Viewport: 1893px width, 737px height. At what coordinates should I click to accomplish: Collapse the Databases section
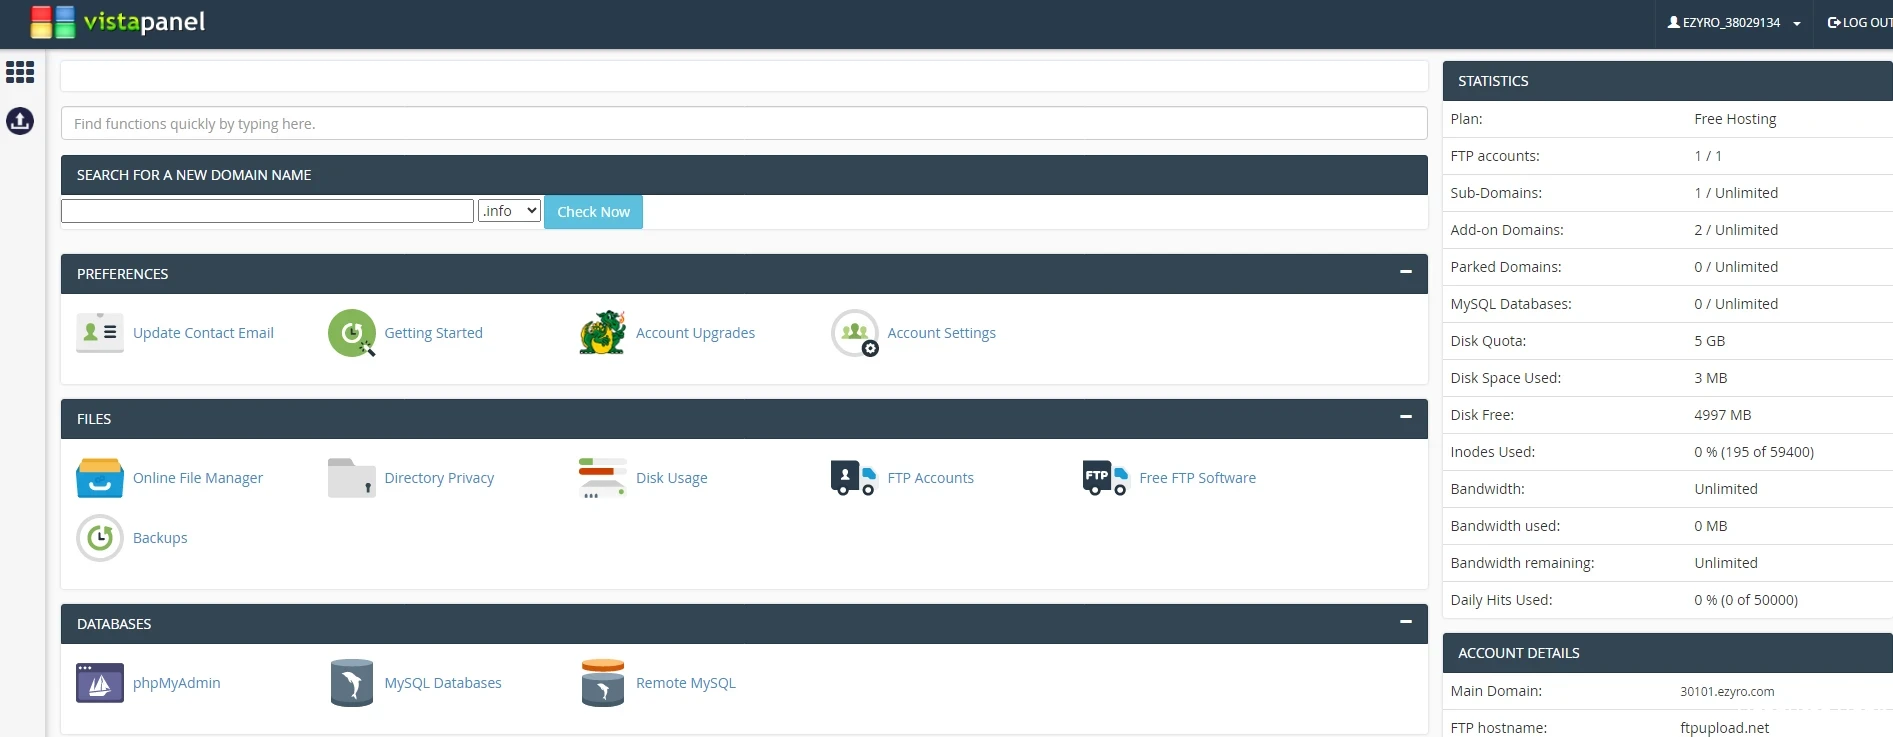pos(1405,622)
